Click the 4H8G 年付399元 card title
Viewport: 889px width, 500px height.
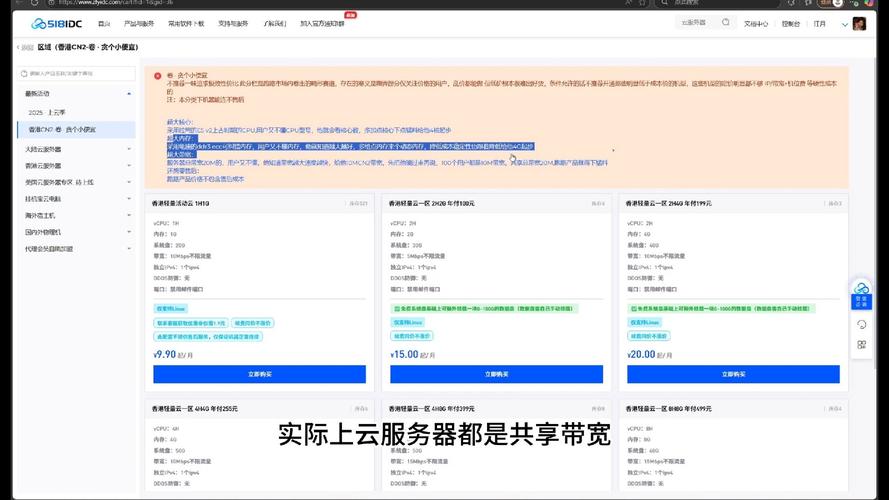coord(431,409)
